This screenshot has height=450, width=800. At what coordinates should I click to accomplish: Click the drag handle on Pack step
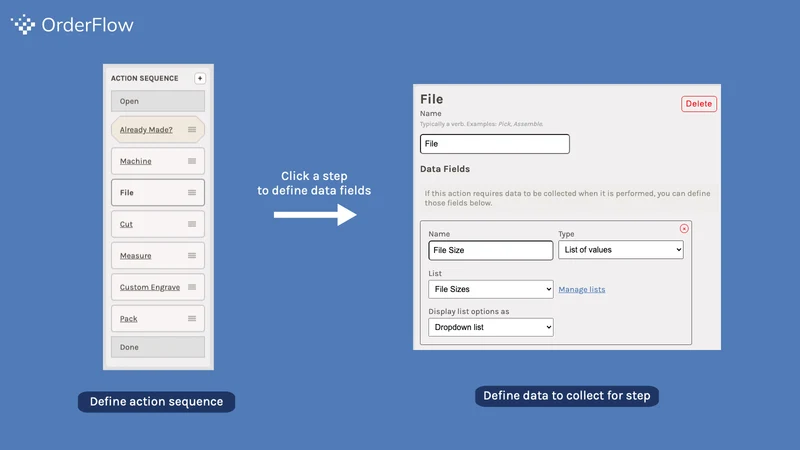(192, 319)
